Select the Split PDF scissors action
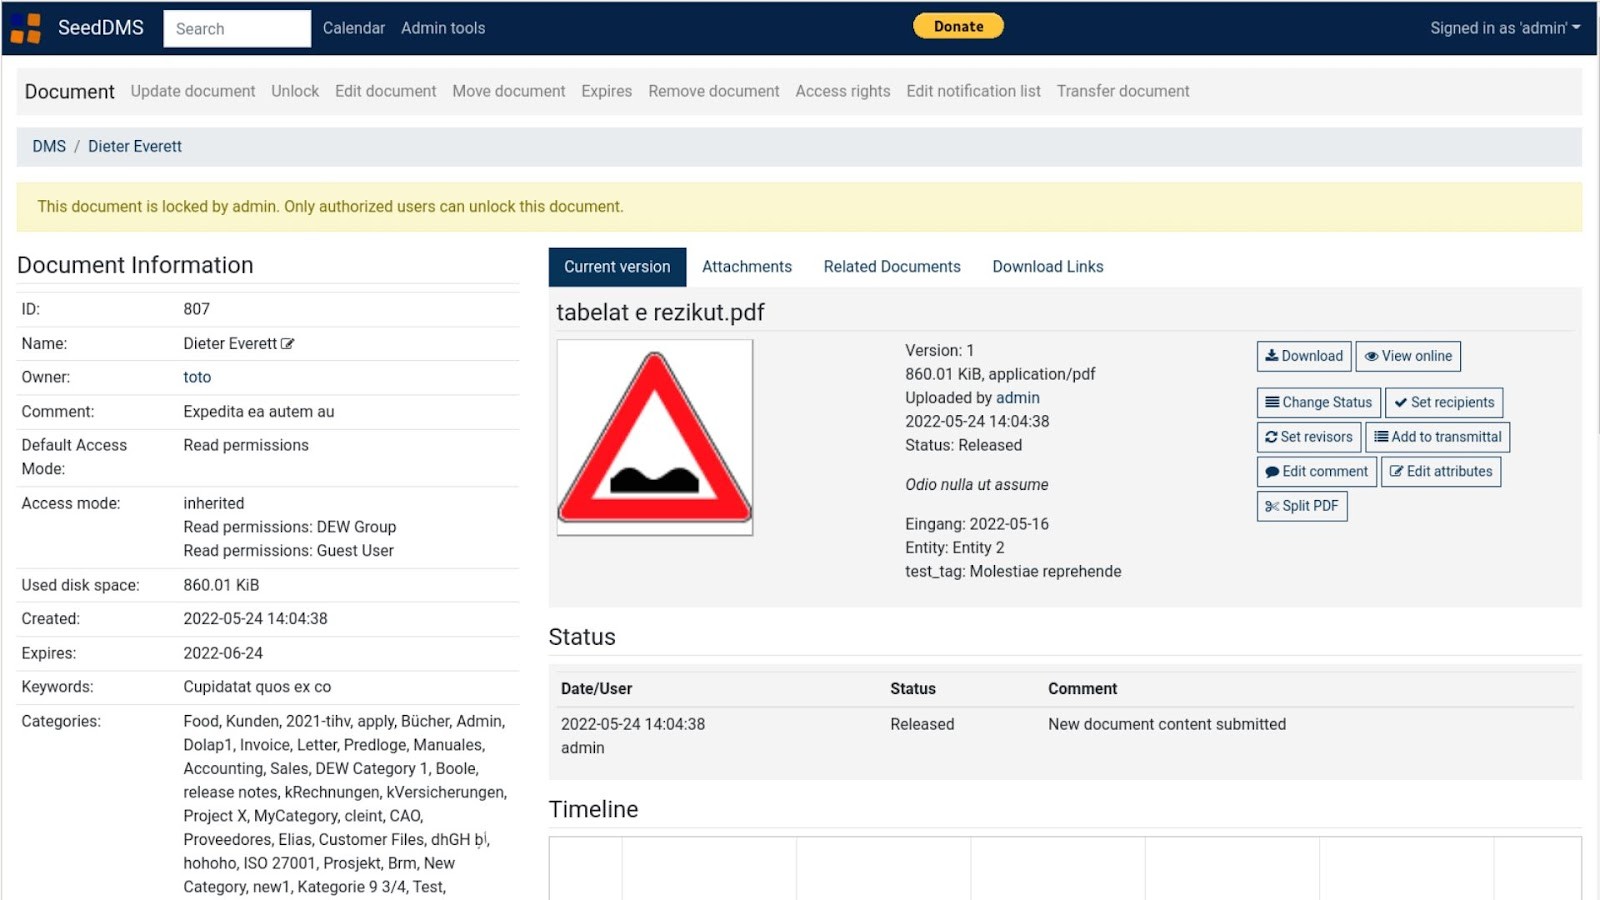Screen dimensions: 1600x900 (1301, 506)
